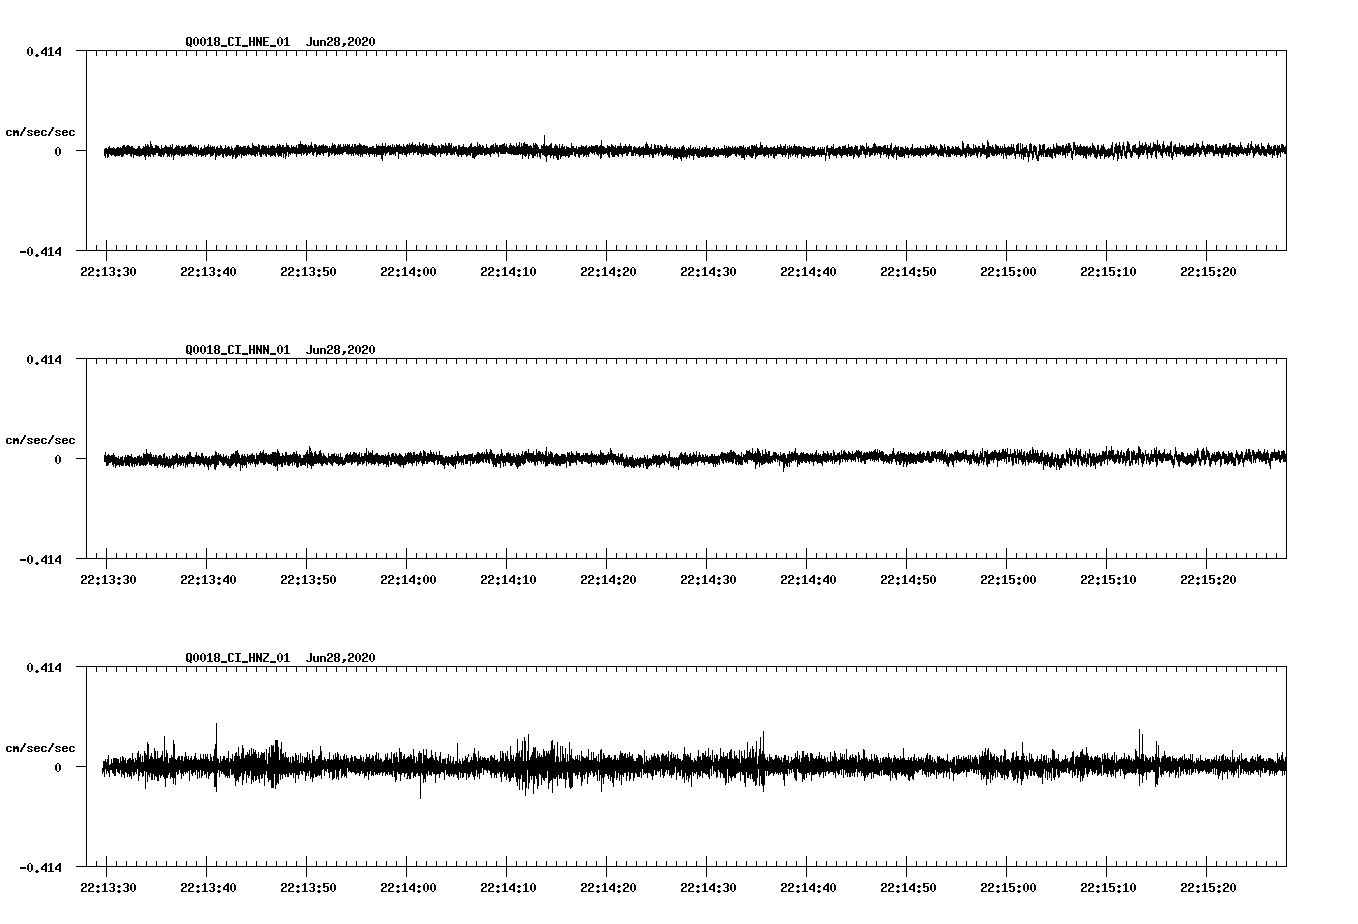Select the -0.414 lower limit on HNN plot
Viewport: 1358px width, 924px height.
pyautogui.click(x=41, y=559)
